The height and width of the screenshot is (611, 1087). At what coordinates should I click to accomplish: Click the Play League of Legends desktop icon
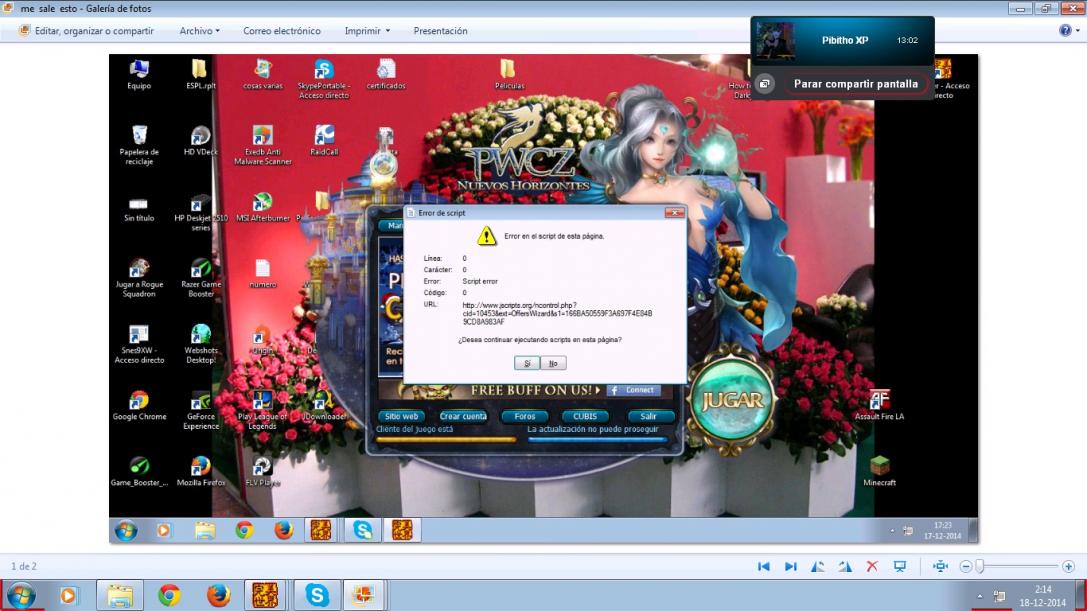point(263,411)
